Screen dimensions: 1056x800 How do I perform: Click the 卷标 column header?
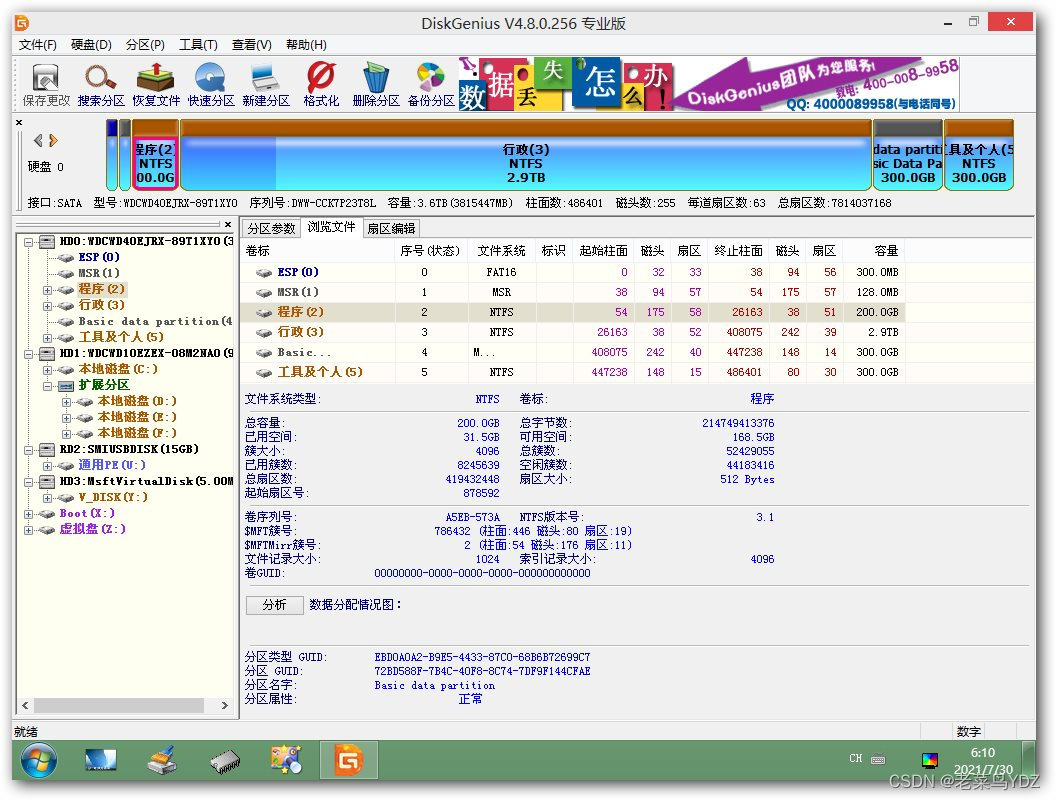[318, 251]
